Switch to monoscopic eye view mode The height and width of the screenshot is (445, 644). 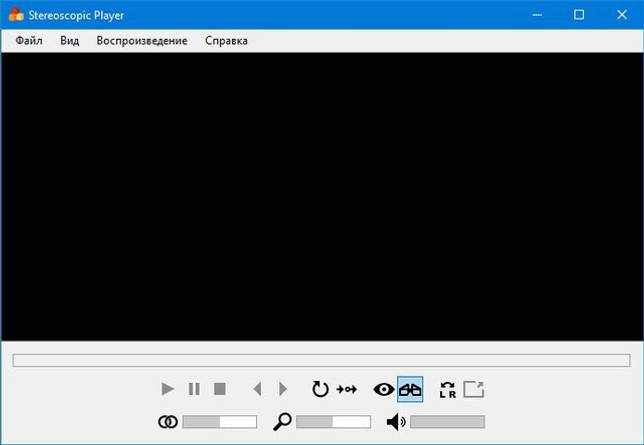click(384, 389)
